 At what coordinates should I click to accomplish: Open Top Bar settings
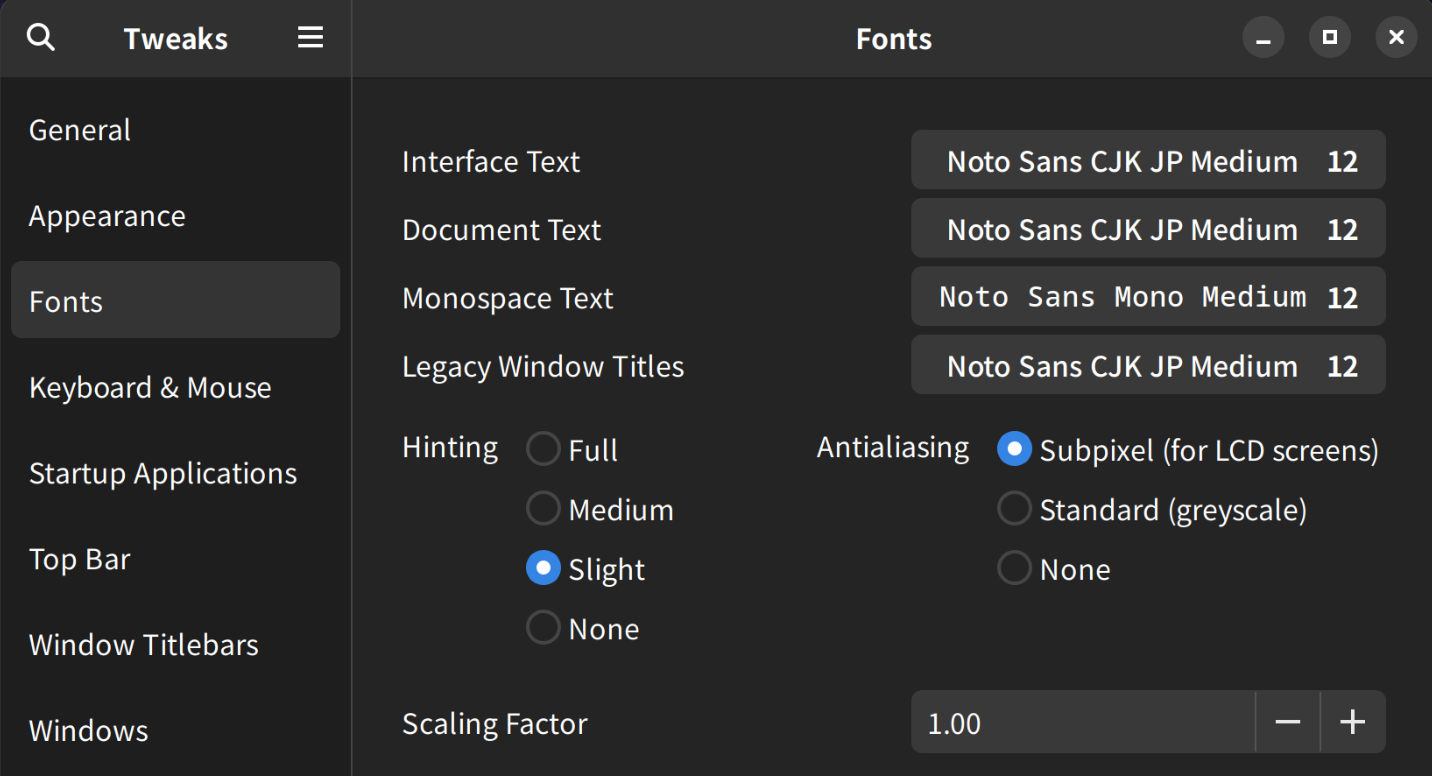[x=175, y=559]
